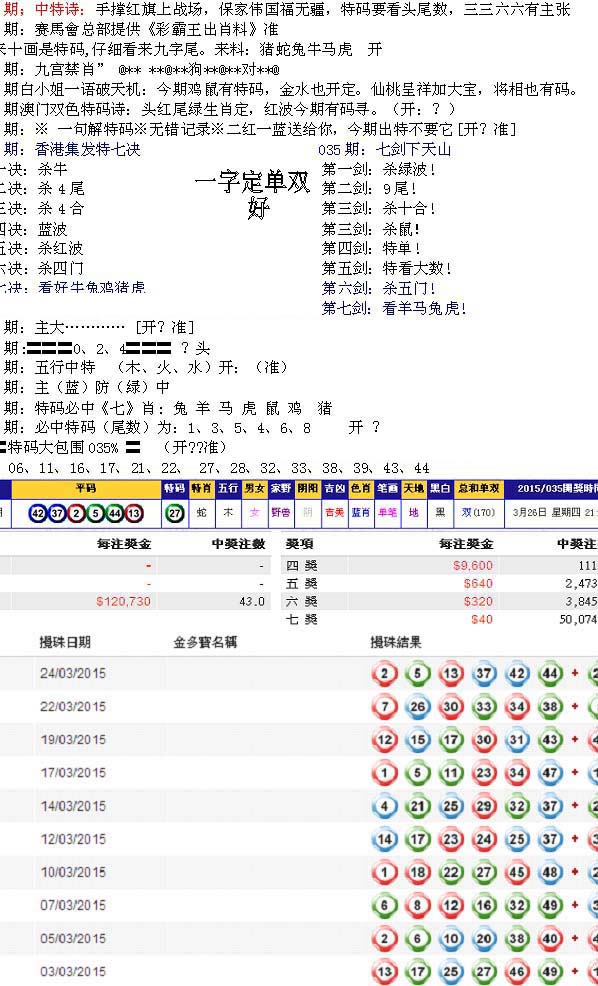Open the 10/03/2015 draw date entry
Image resolution: width=598 pixels, height=986 pixels.
click(73, 872)
